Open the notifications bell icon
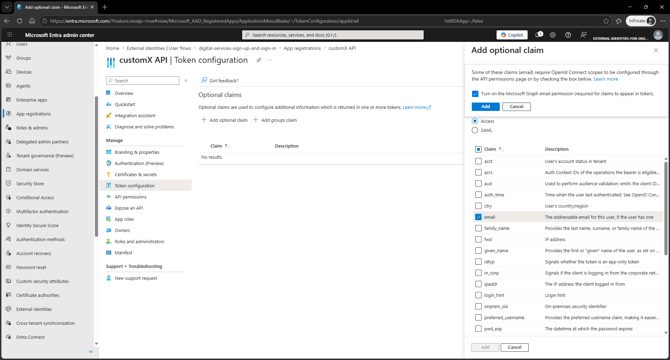670x360 pixels. [539, 35]
